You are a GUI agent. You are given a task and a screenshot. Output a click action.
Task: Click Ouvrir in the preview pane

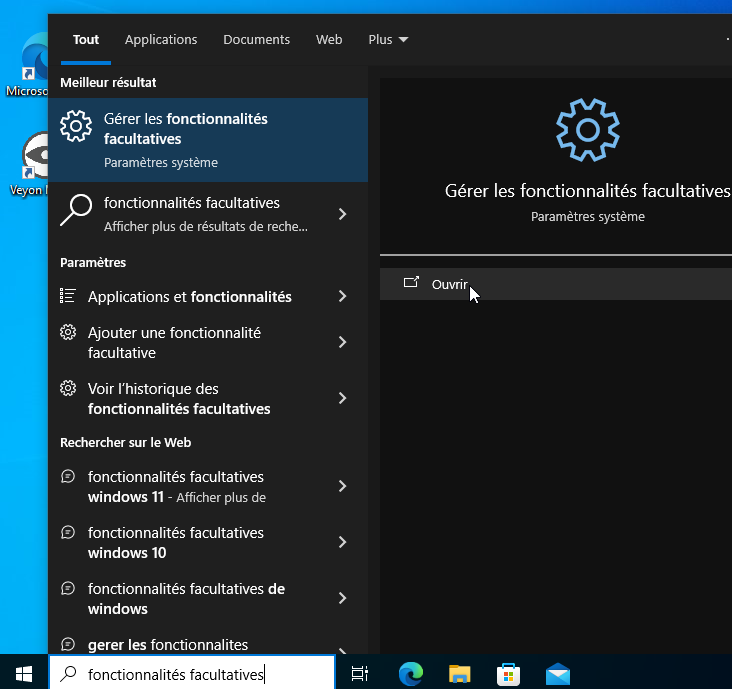(x=556, y=284)
